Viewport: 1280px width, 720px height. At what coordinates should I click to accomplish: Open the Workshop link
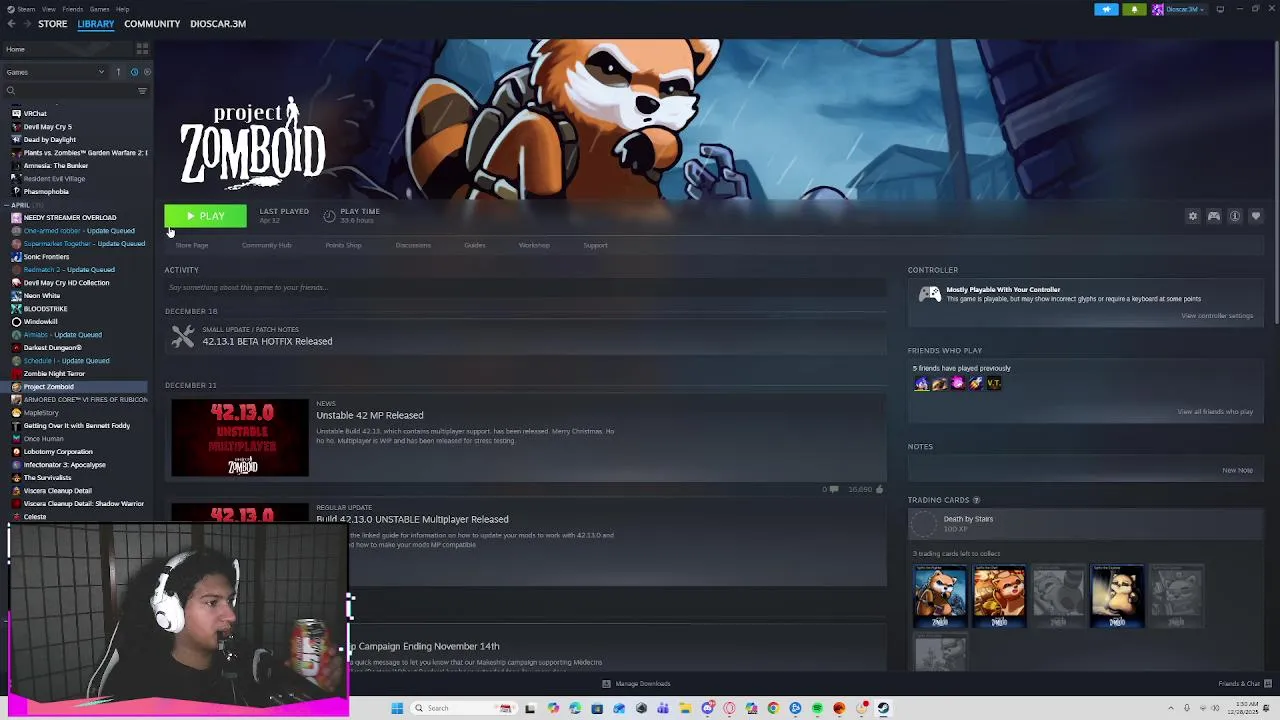tap(534, 245)
